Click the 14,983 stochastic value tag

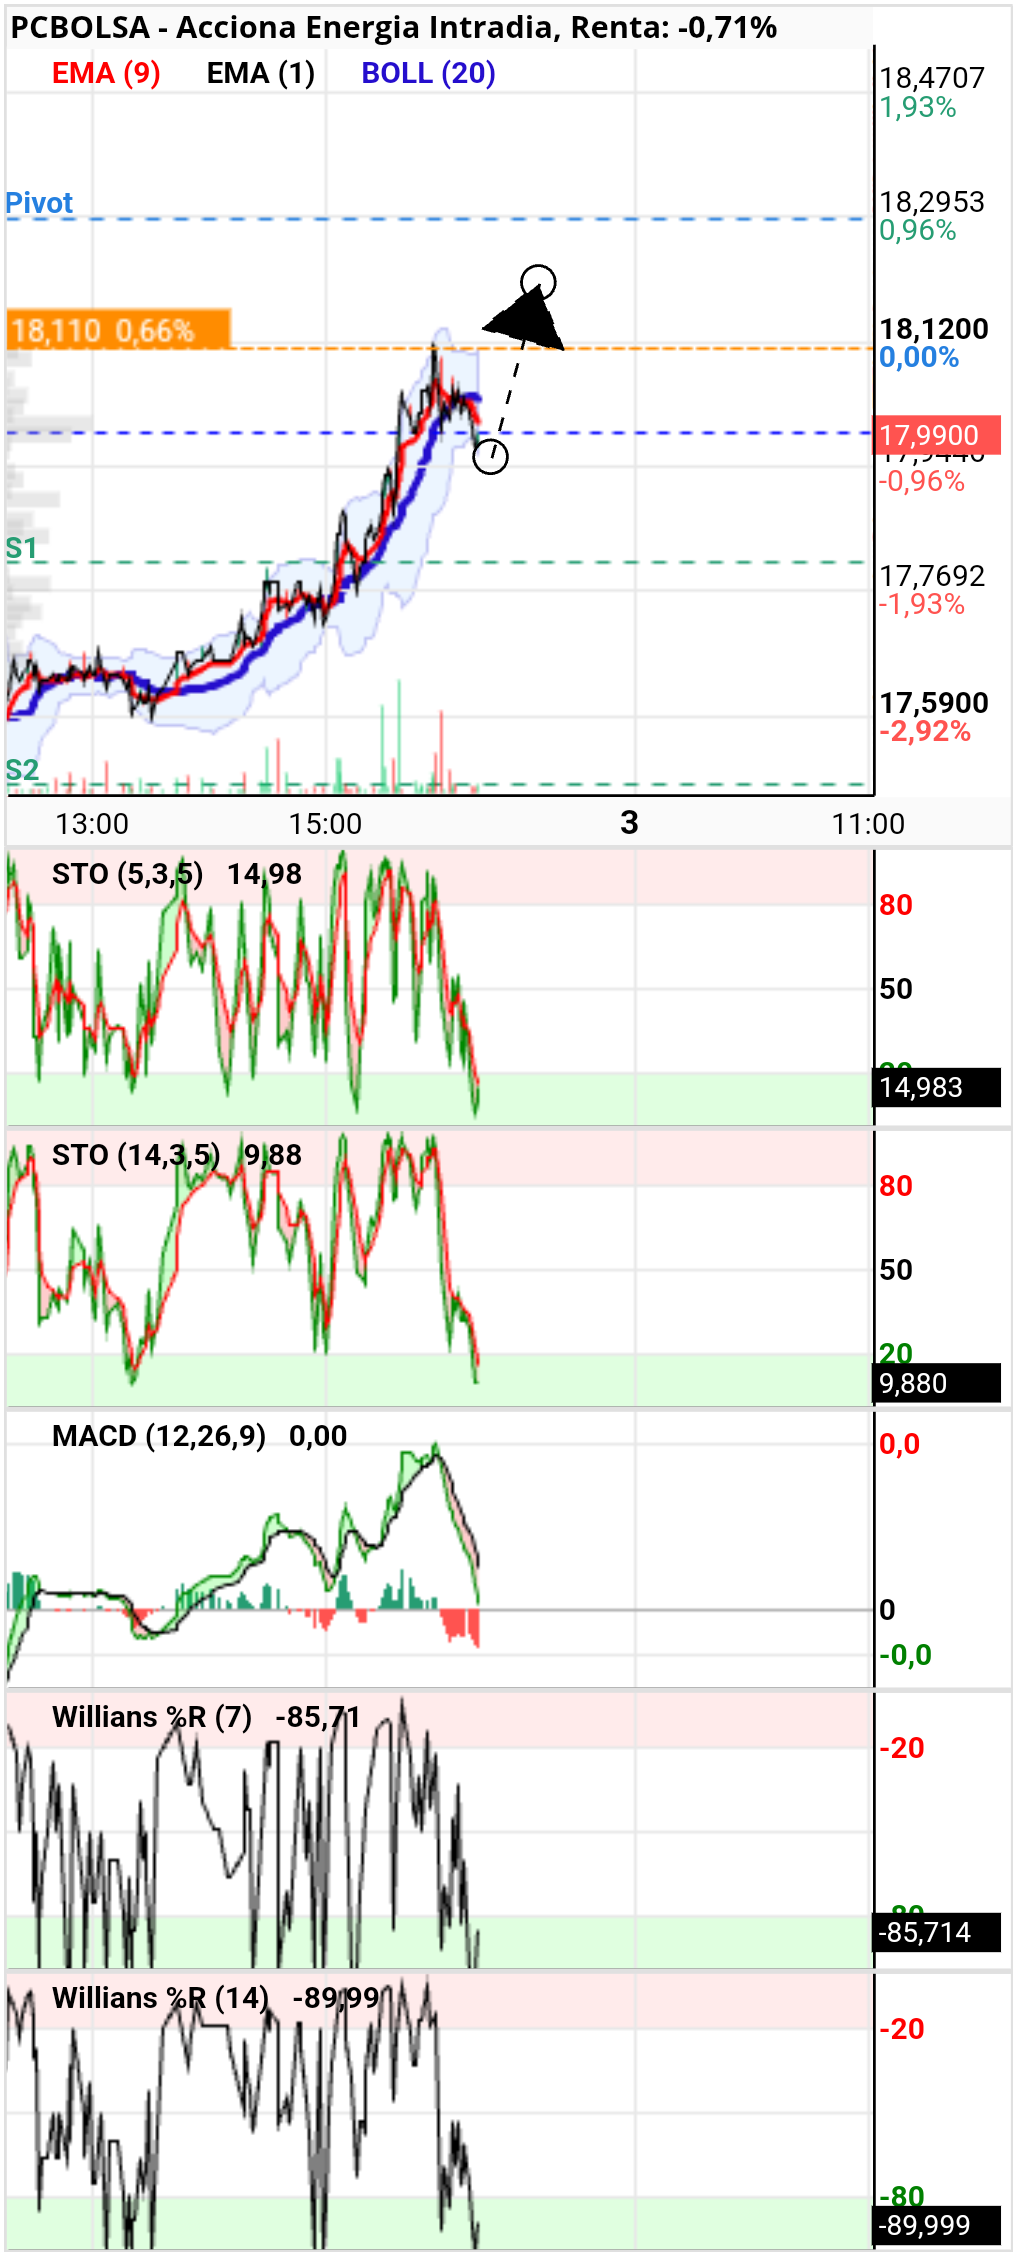click(937, 1087)
